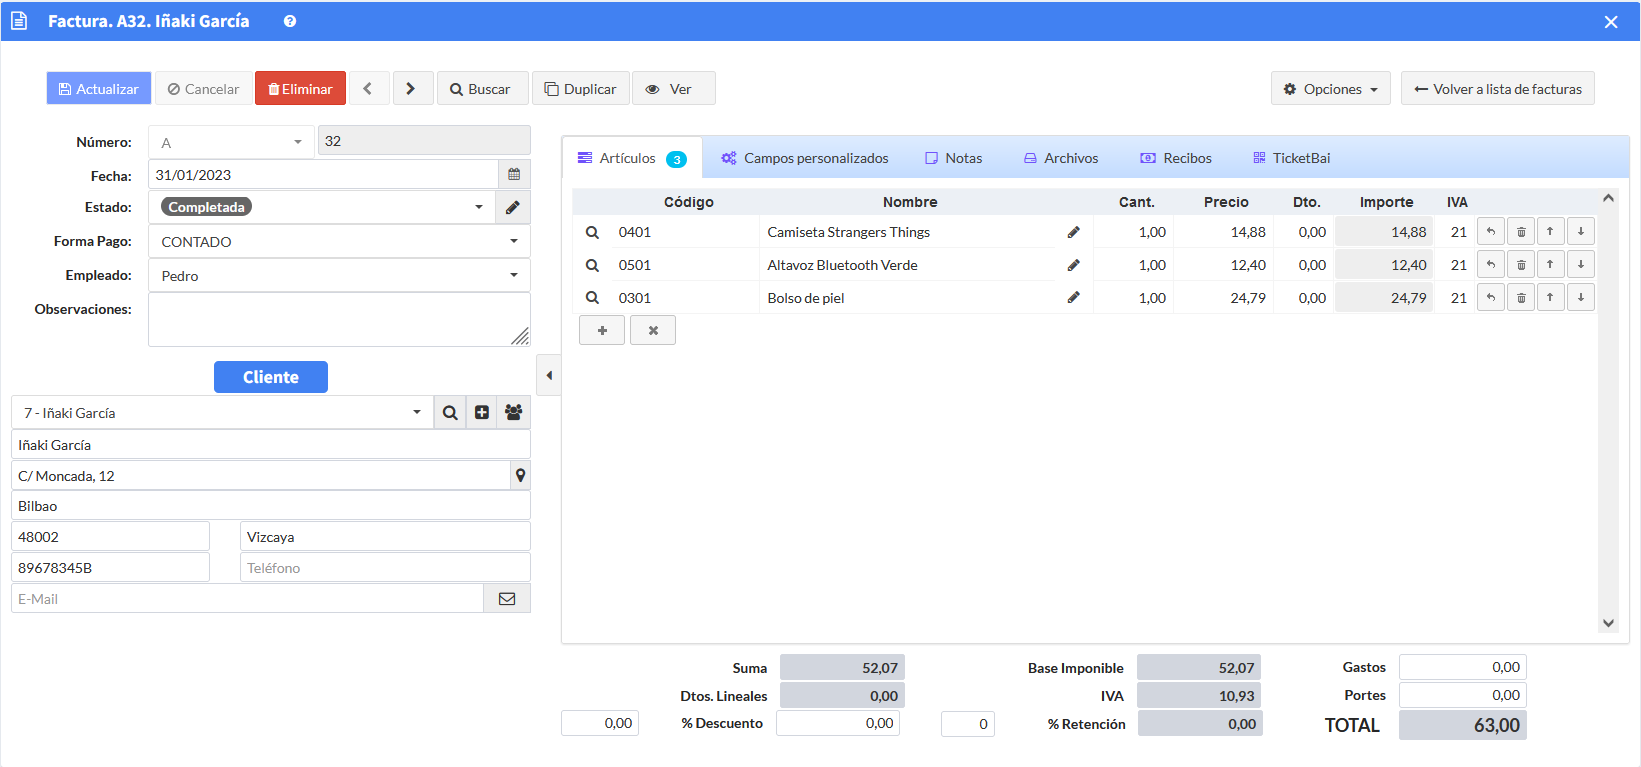Open Campos personalizados tab
Viewport: 1641px width, 767px height.
(805, 158)
